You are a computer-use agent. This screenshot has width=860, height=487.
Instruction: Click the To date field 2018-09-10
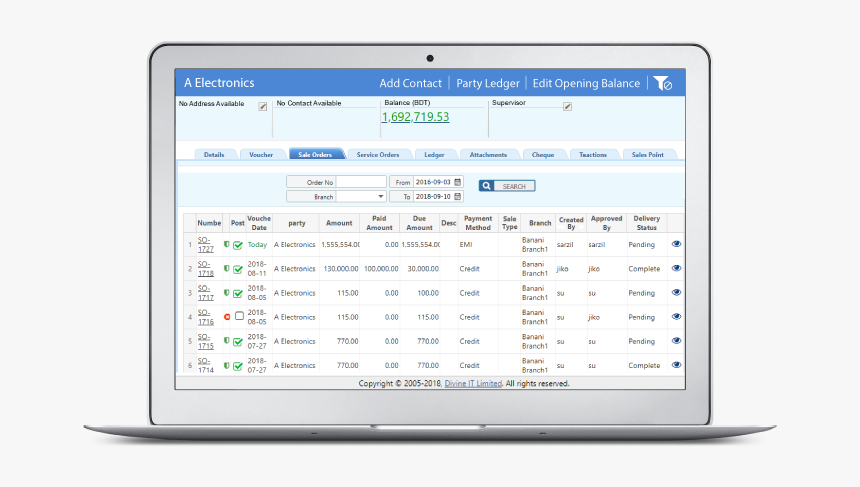433,196
